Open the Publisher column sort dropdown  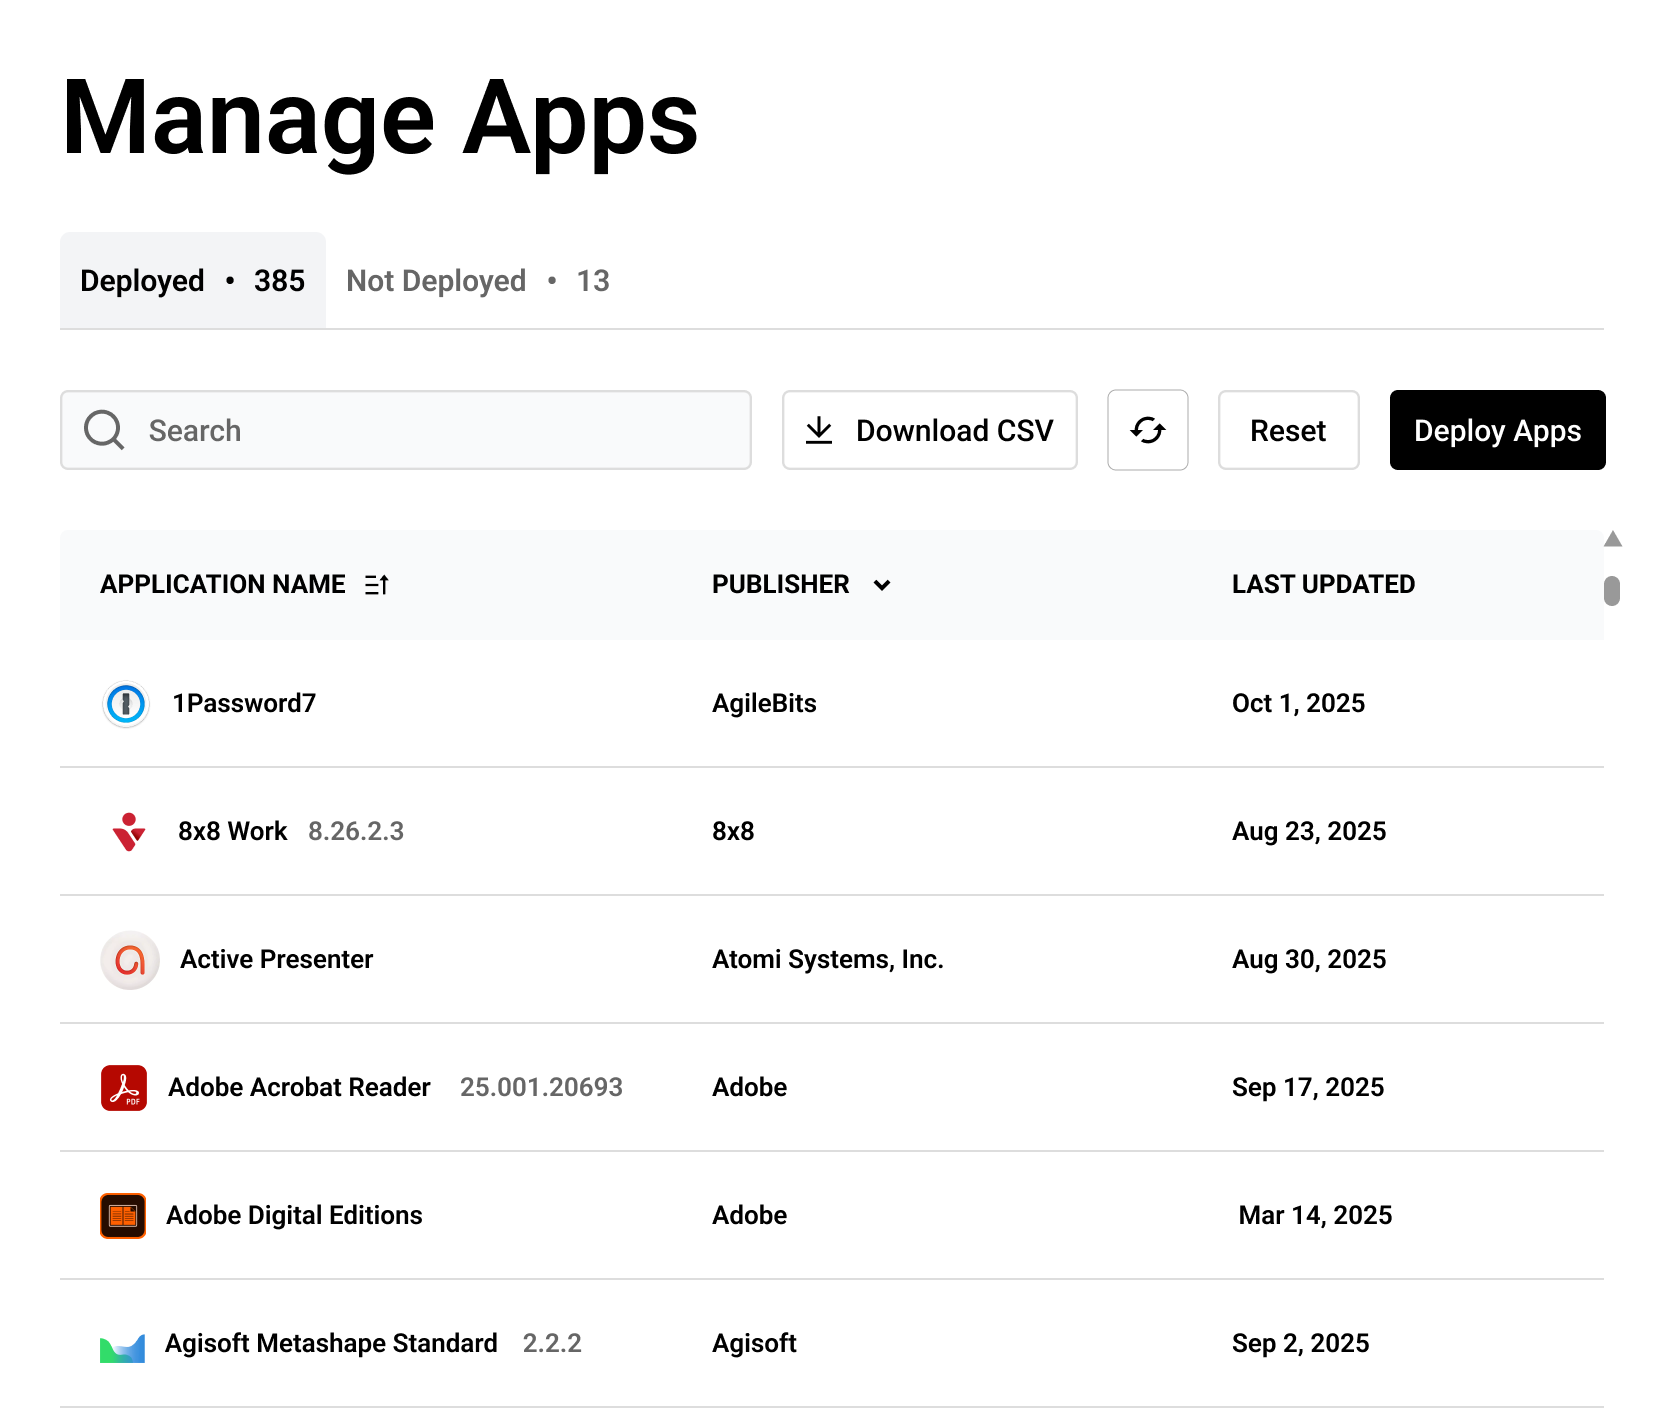tap(882, 585)
